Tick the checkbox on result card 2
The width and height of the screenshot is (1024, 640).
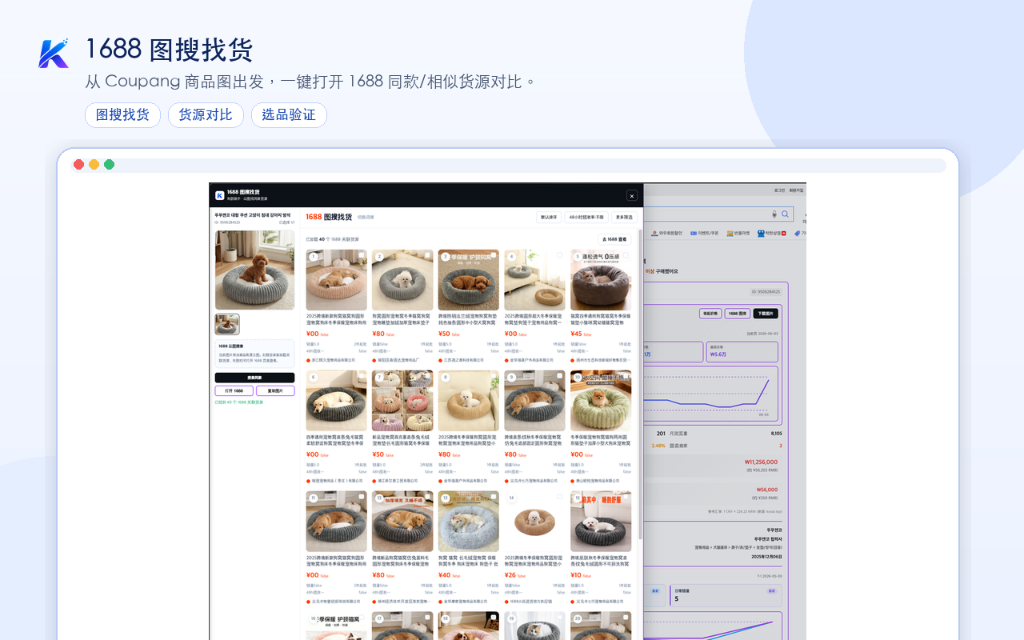(x=428, y=255)
